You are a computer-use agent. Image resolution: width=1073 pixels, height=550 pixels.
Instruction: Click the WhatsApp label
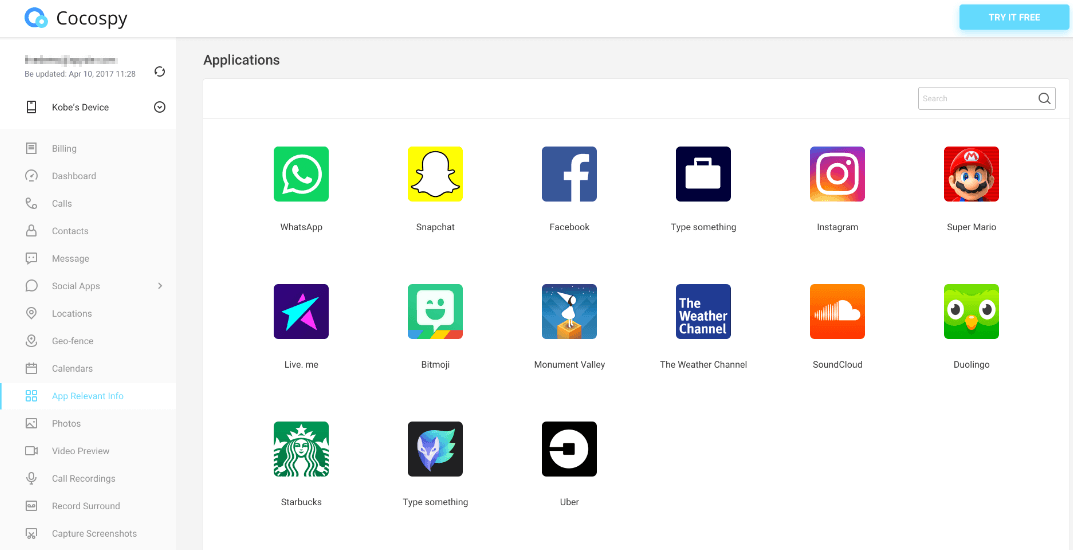pos(301,227)
